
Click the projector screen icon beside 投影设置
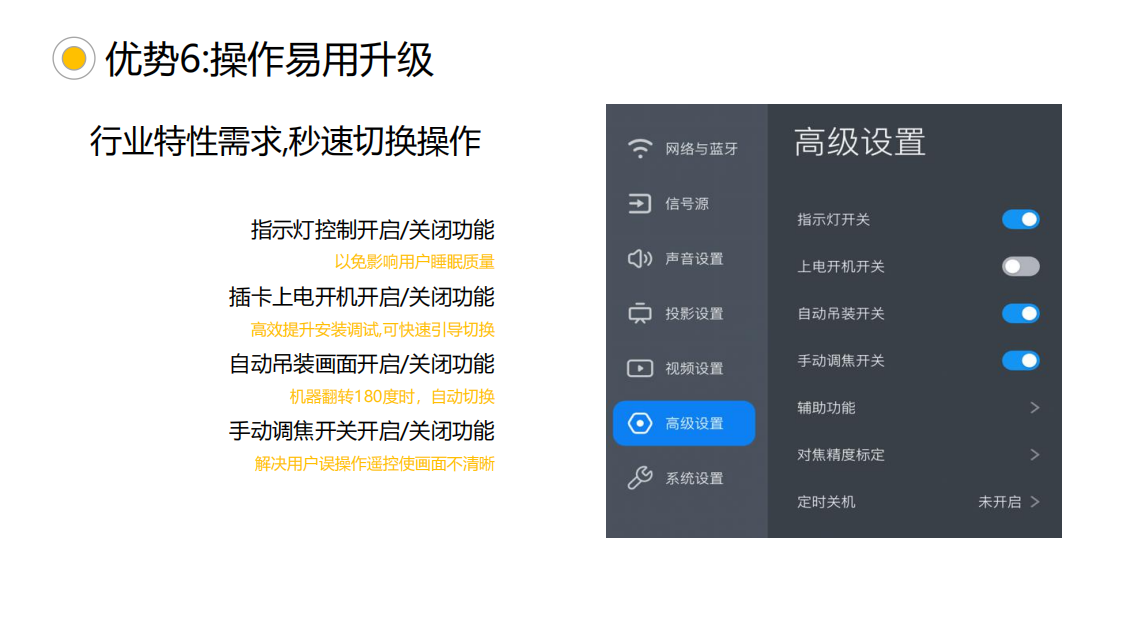pyautogui.click(x=639, y=313)
